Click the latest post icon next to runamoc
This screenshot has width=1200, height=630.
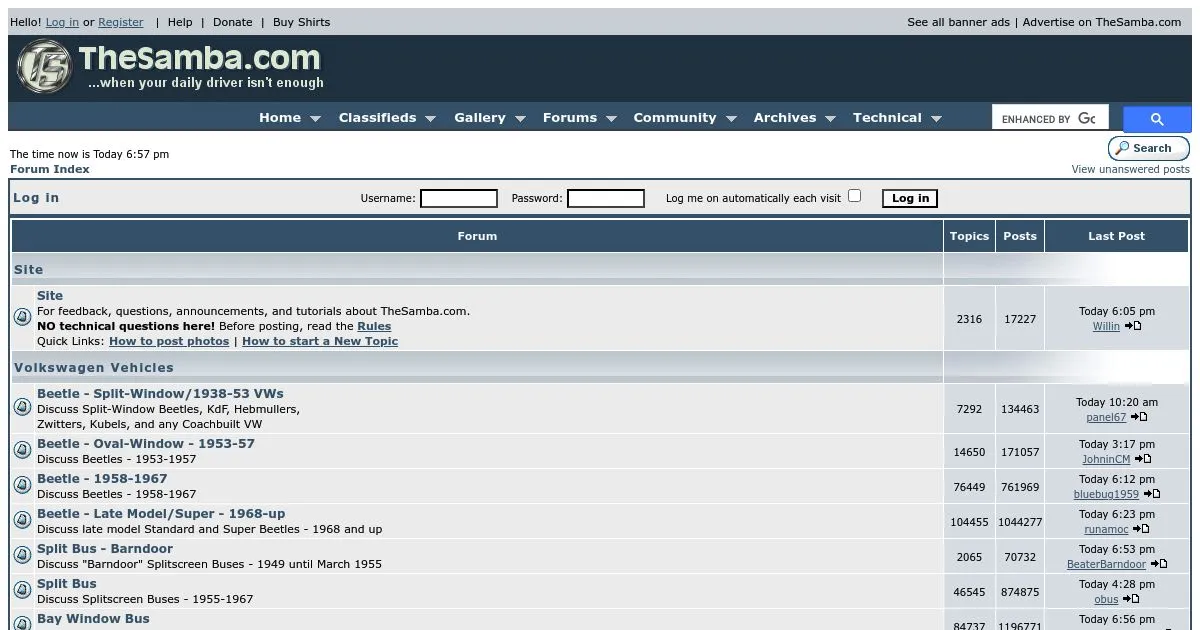[x=1140, y=529]
